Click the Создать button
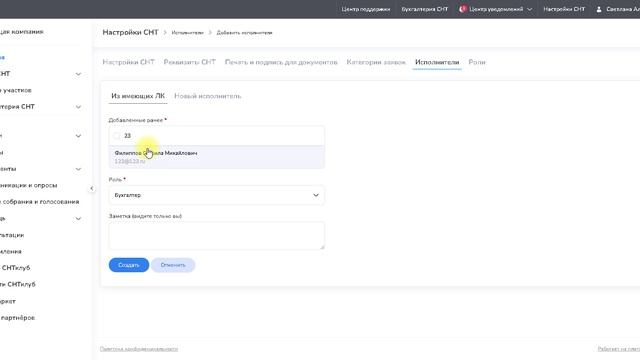Image resolution: width=640 pixels, height=360 pixels. coord(129,265)
